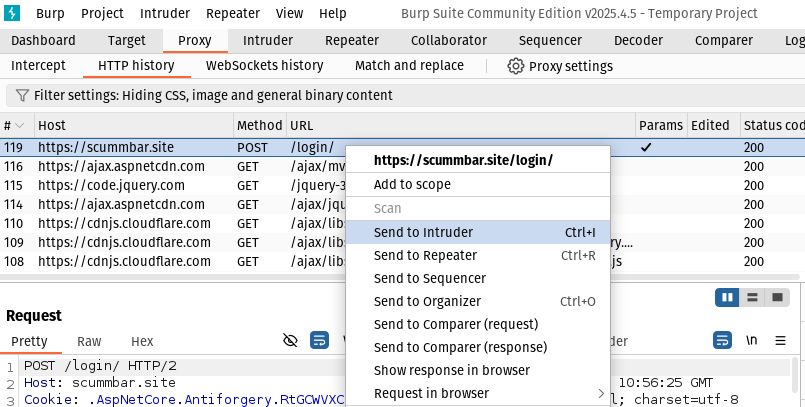Click the Burp Suite logo icon
This screenshot has height=407, width=805.
coord(12,13)
